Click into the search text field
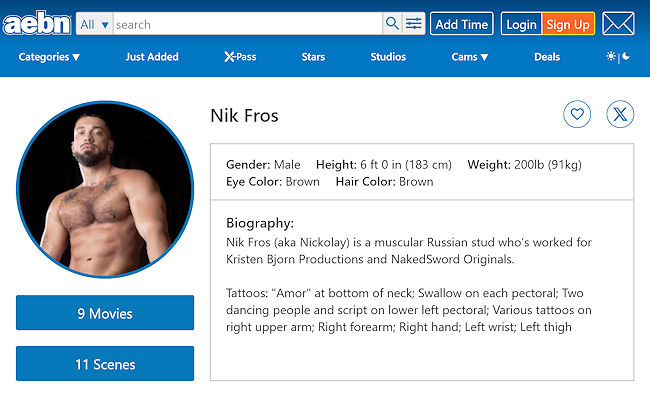 coord(247,24)
